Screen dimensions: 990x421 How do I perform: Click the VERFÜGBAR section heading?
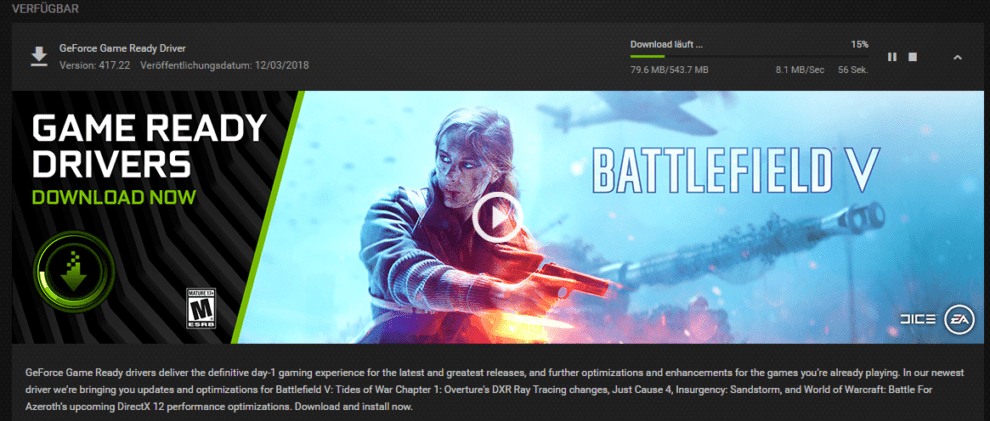(x=44, y=9)
